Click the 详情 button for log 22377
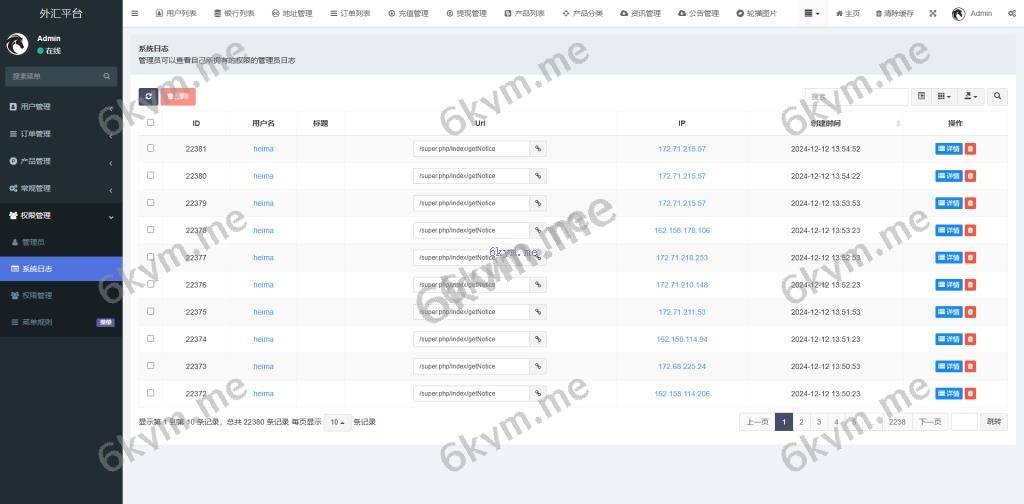Screen dimensions: 1024x504 pos(948,257)
